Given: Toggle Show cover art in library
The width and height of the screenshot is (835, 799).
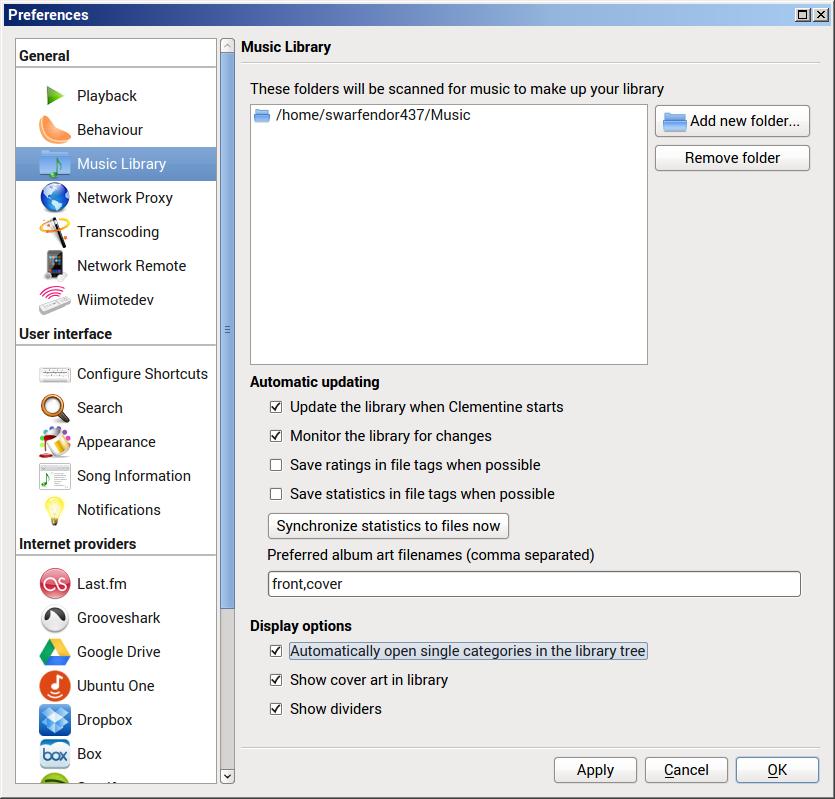Looking at the screenshot, I should tap(276, 680).
